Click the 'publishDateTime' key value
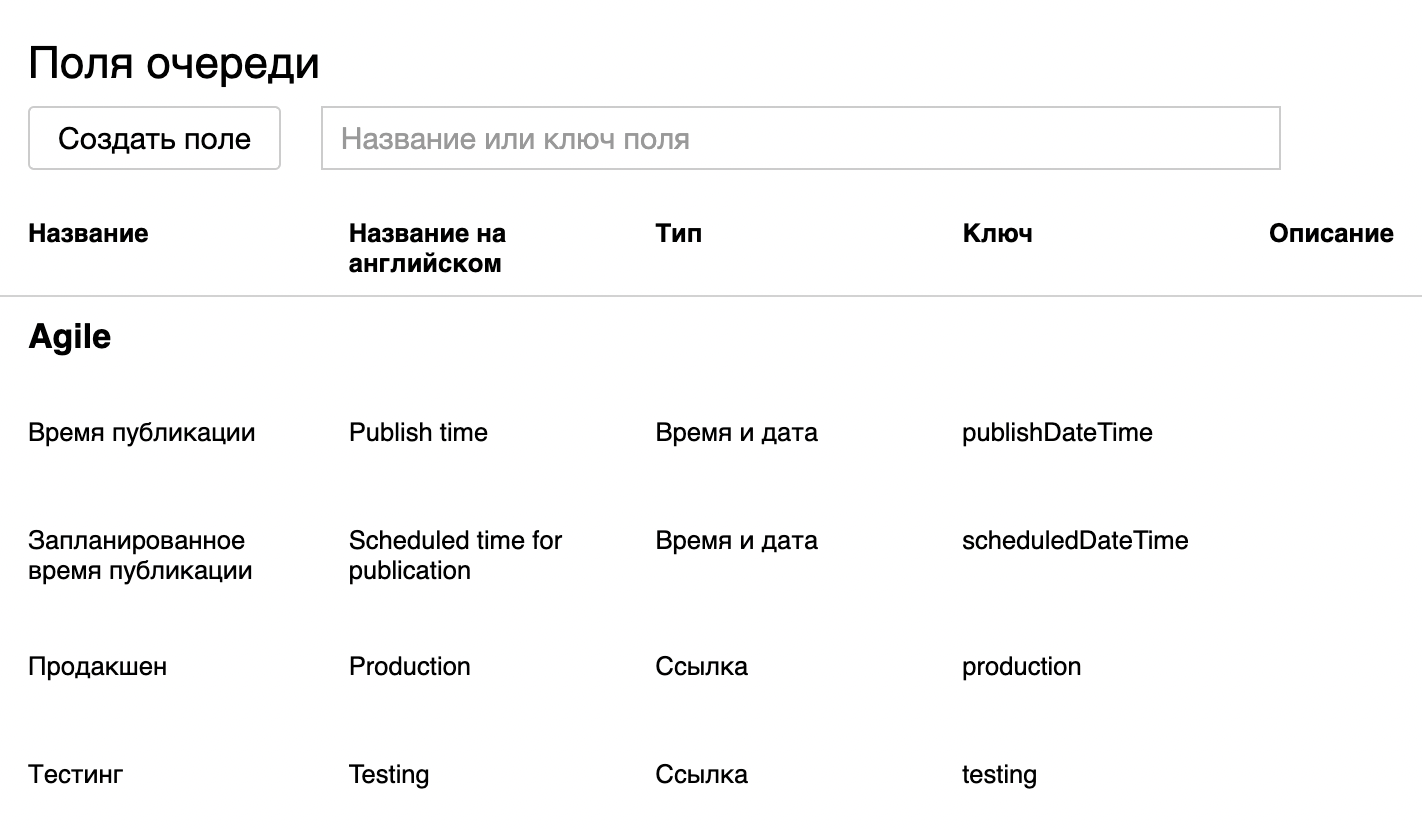The image size is (1422, 830). [1057, 433]
